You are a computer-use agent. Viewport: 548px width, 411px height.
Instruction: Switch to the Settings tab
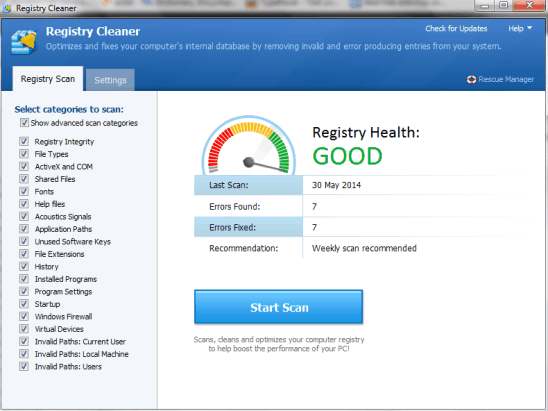[110, 80]
